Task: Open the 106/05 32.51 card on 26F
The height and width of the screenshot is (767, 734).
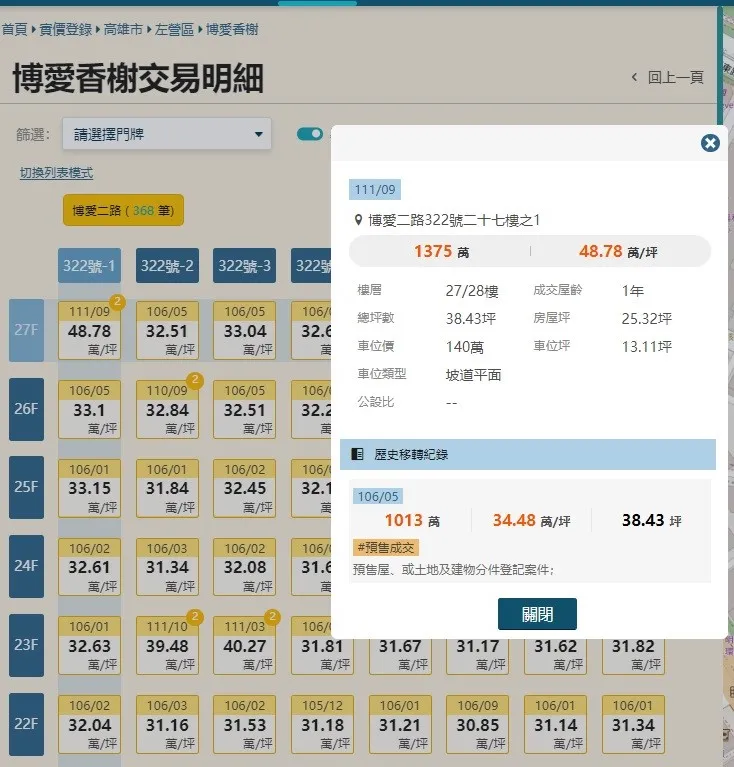Action: [x=245, y=409]
